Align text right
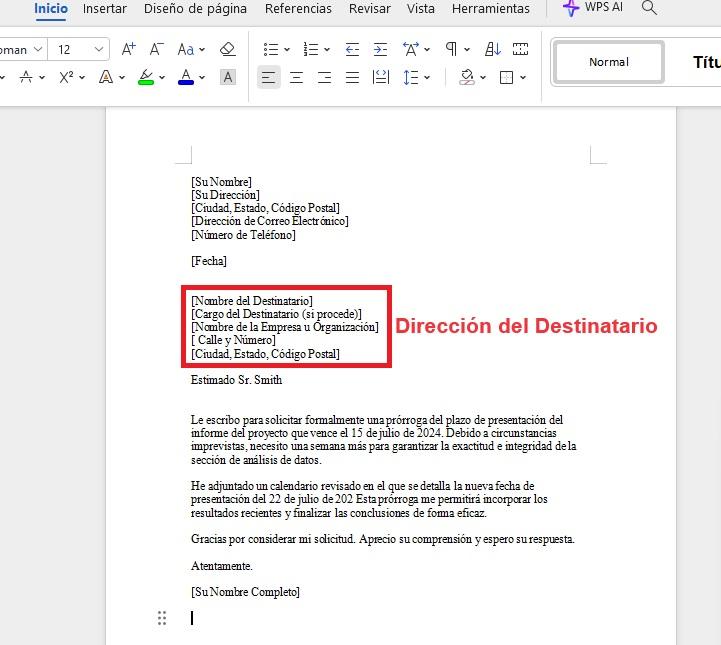This screenshot has width=721, height=645. pos(324,77)
